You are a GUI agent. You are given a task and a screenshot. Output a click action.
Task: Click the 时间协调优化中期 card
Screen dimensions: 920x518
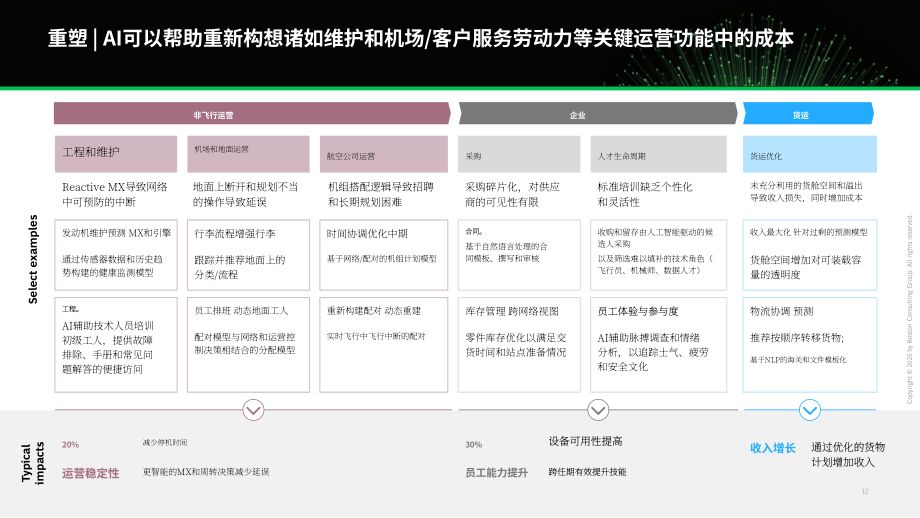(x=384, y=255)
